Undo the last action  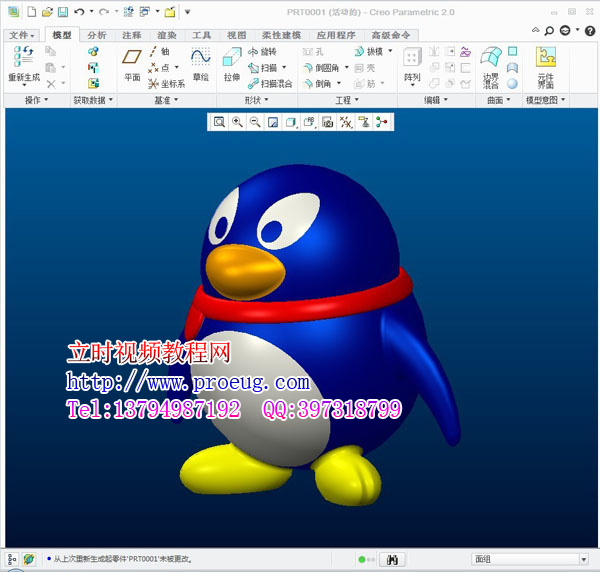point(79,12)
